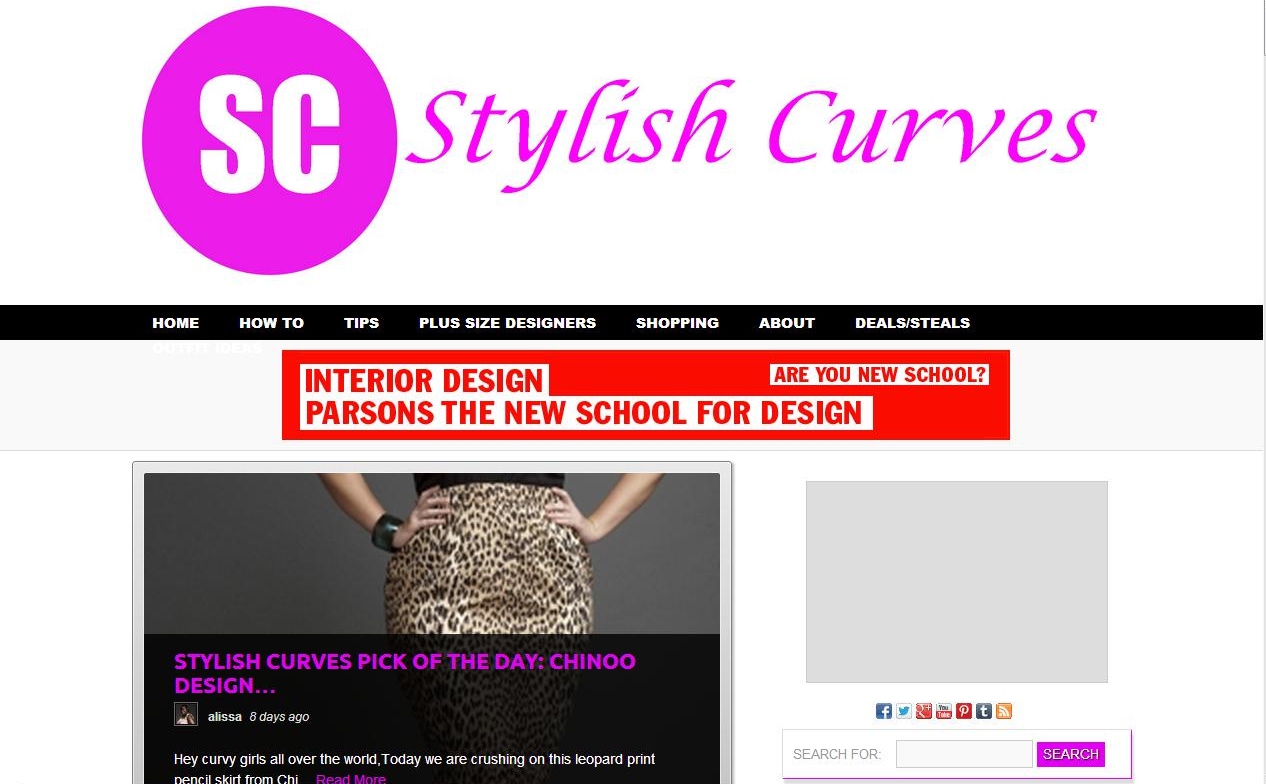1266x784 pixels.
Task: Click the pink SEARCH button
Action: pos(1071,754)
